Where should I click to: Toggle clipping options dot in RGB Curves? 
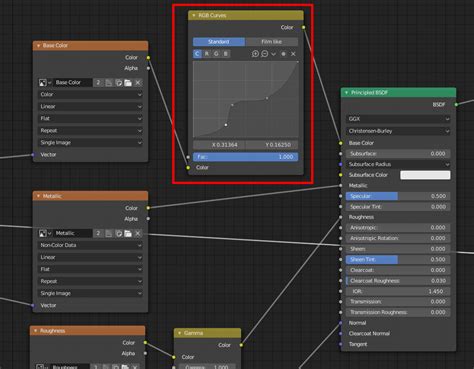click(x=283, y=54)
